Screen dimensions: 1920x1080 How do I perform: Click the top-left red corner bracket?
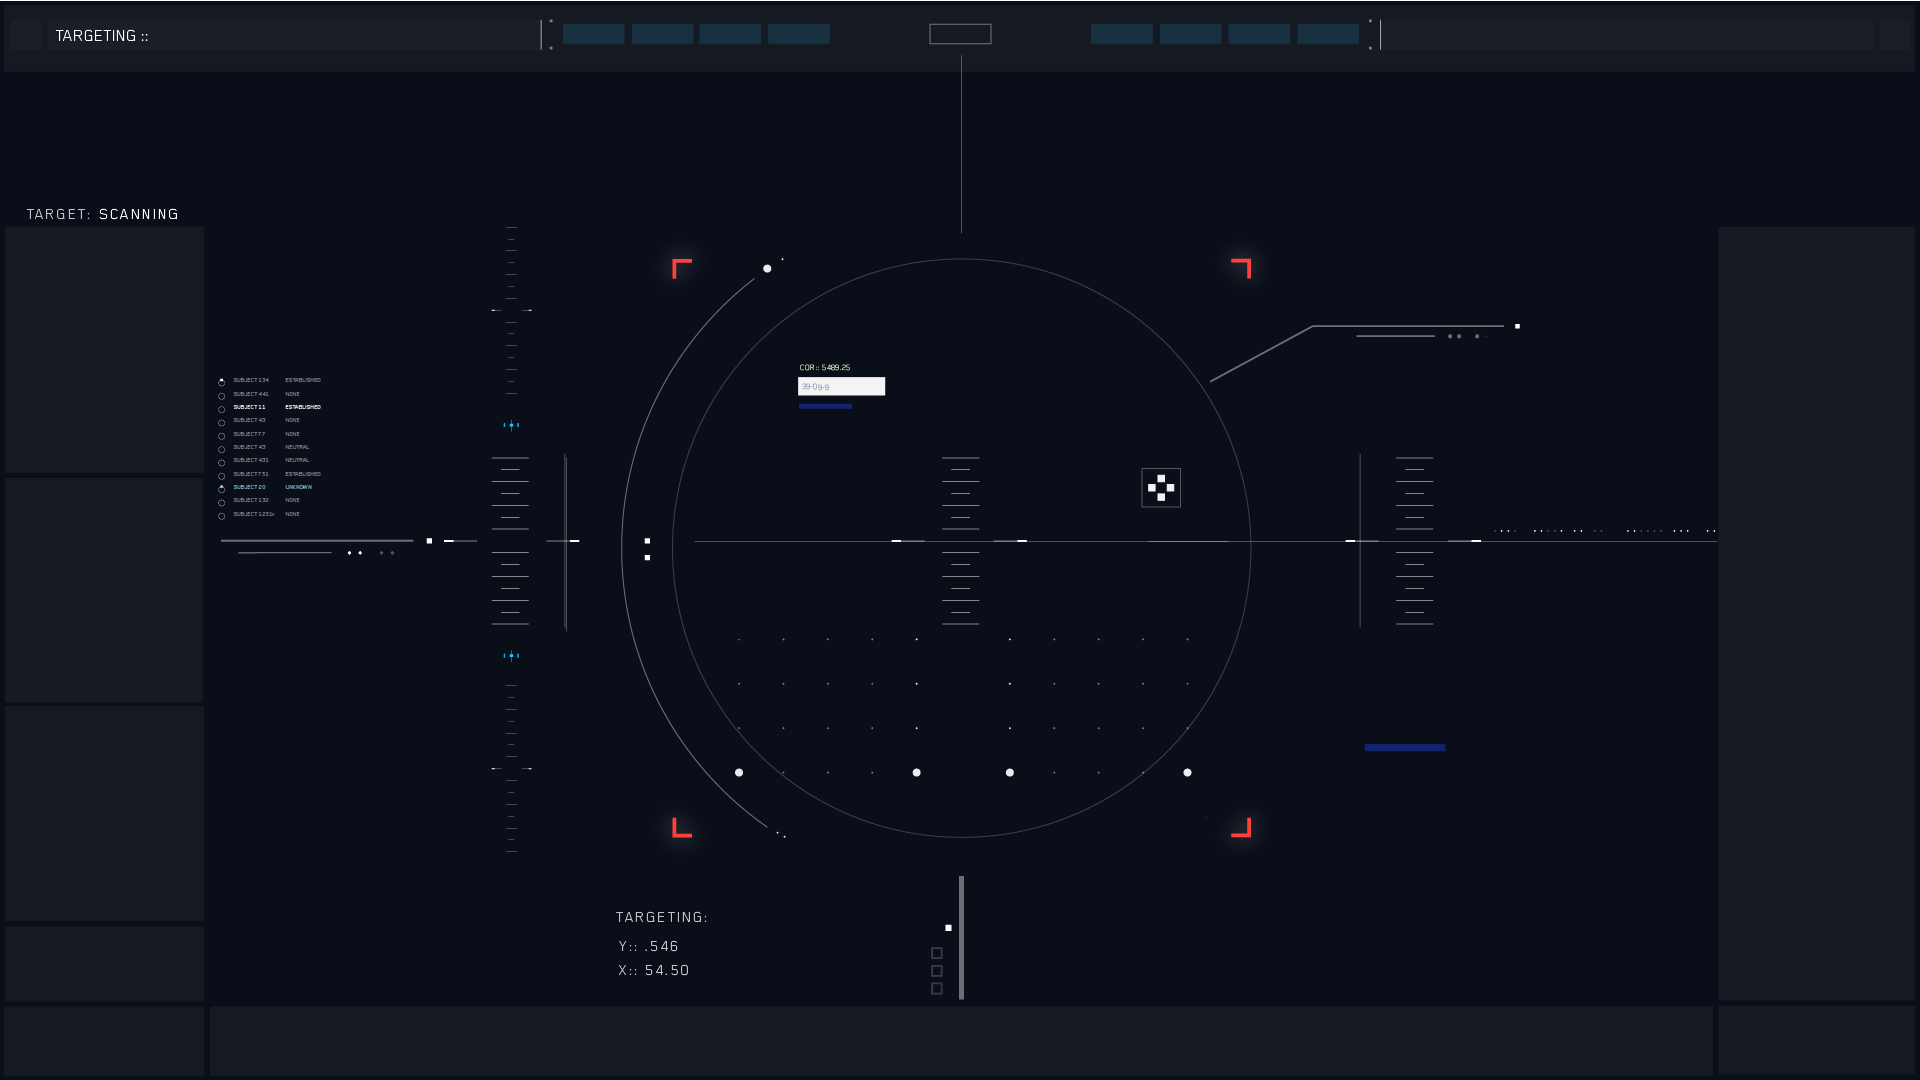(682, 268)
